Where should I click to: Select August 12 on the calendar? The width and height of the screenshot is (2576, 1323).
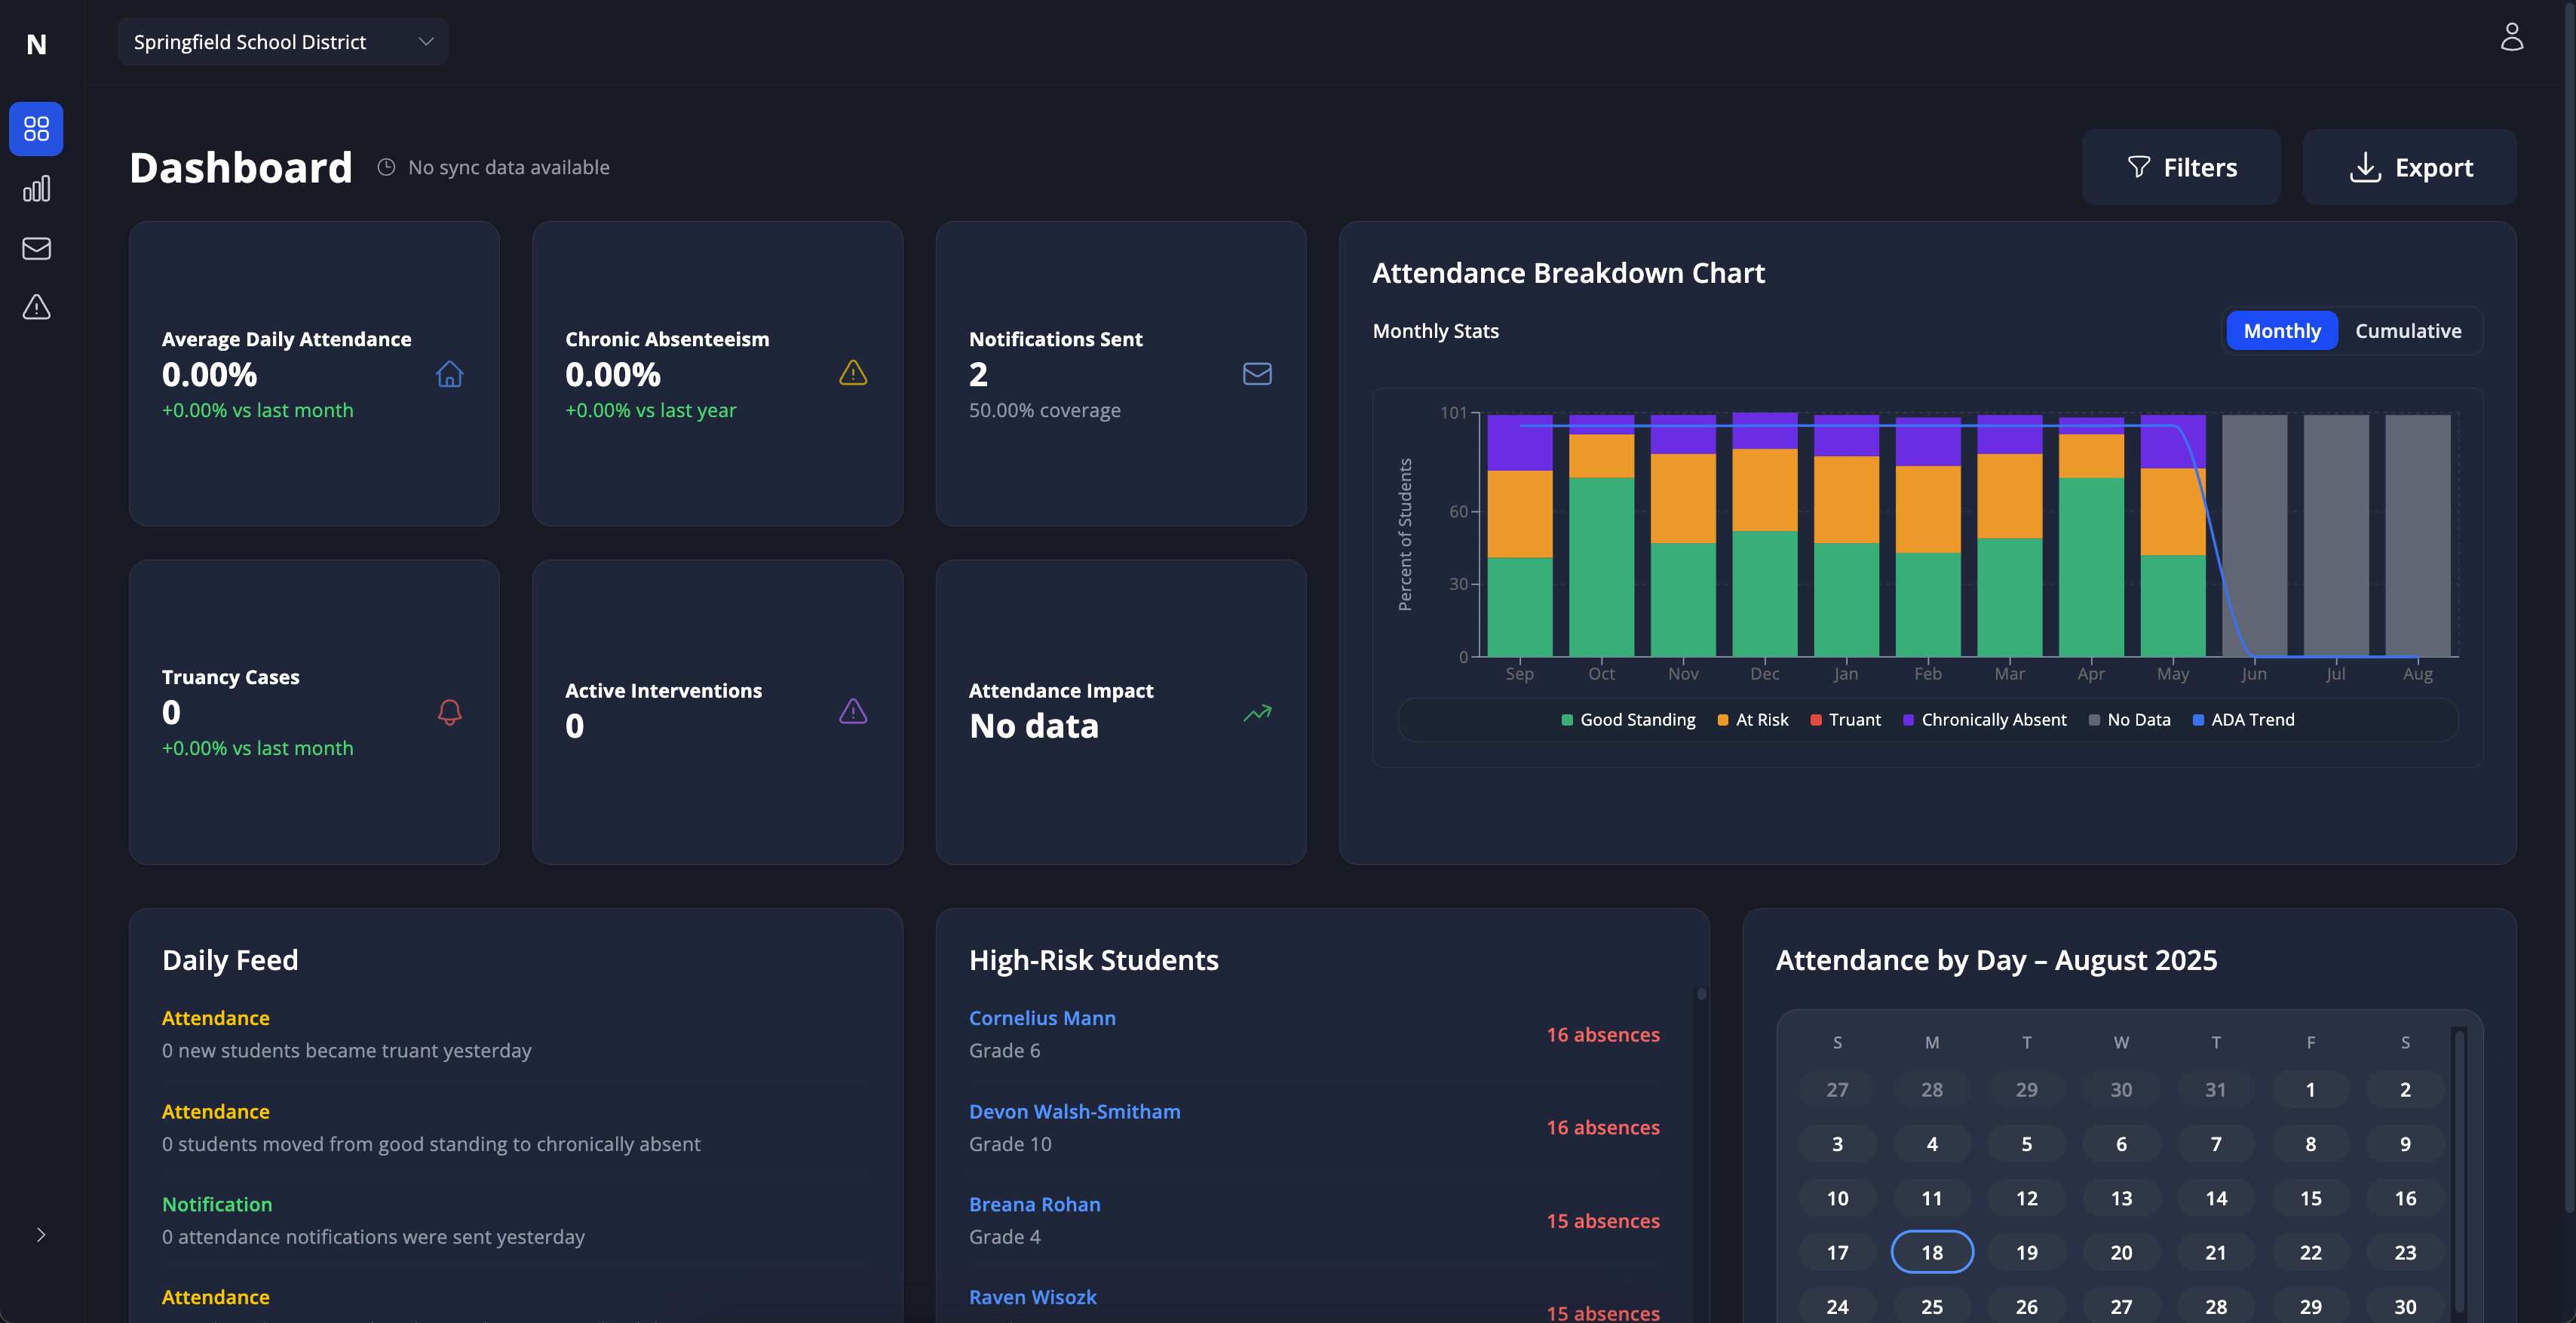pyautogui.click(x=2026, y=1198)
